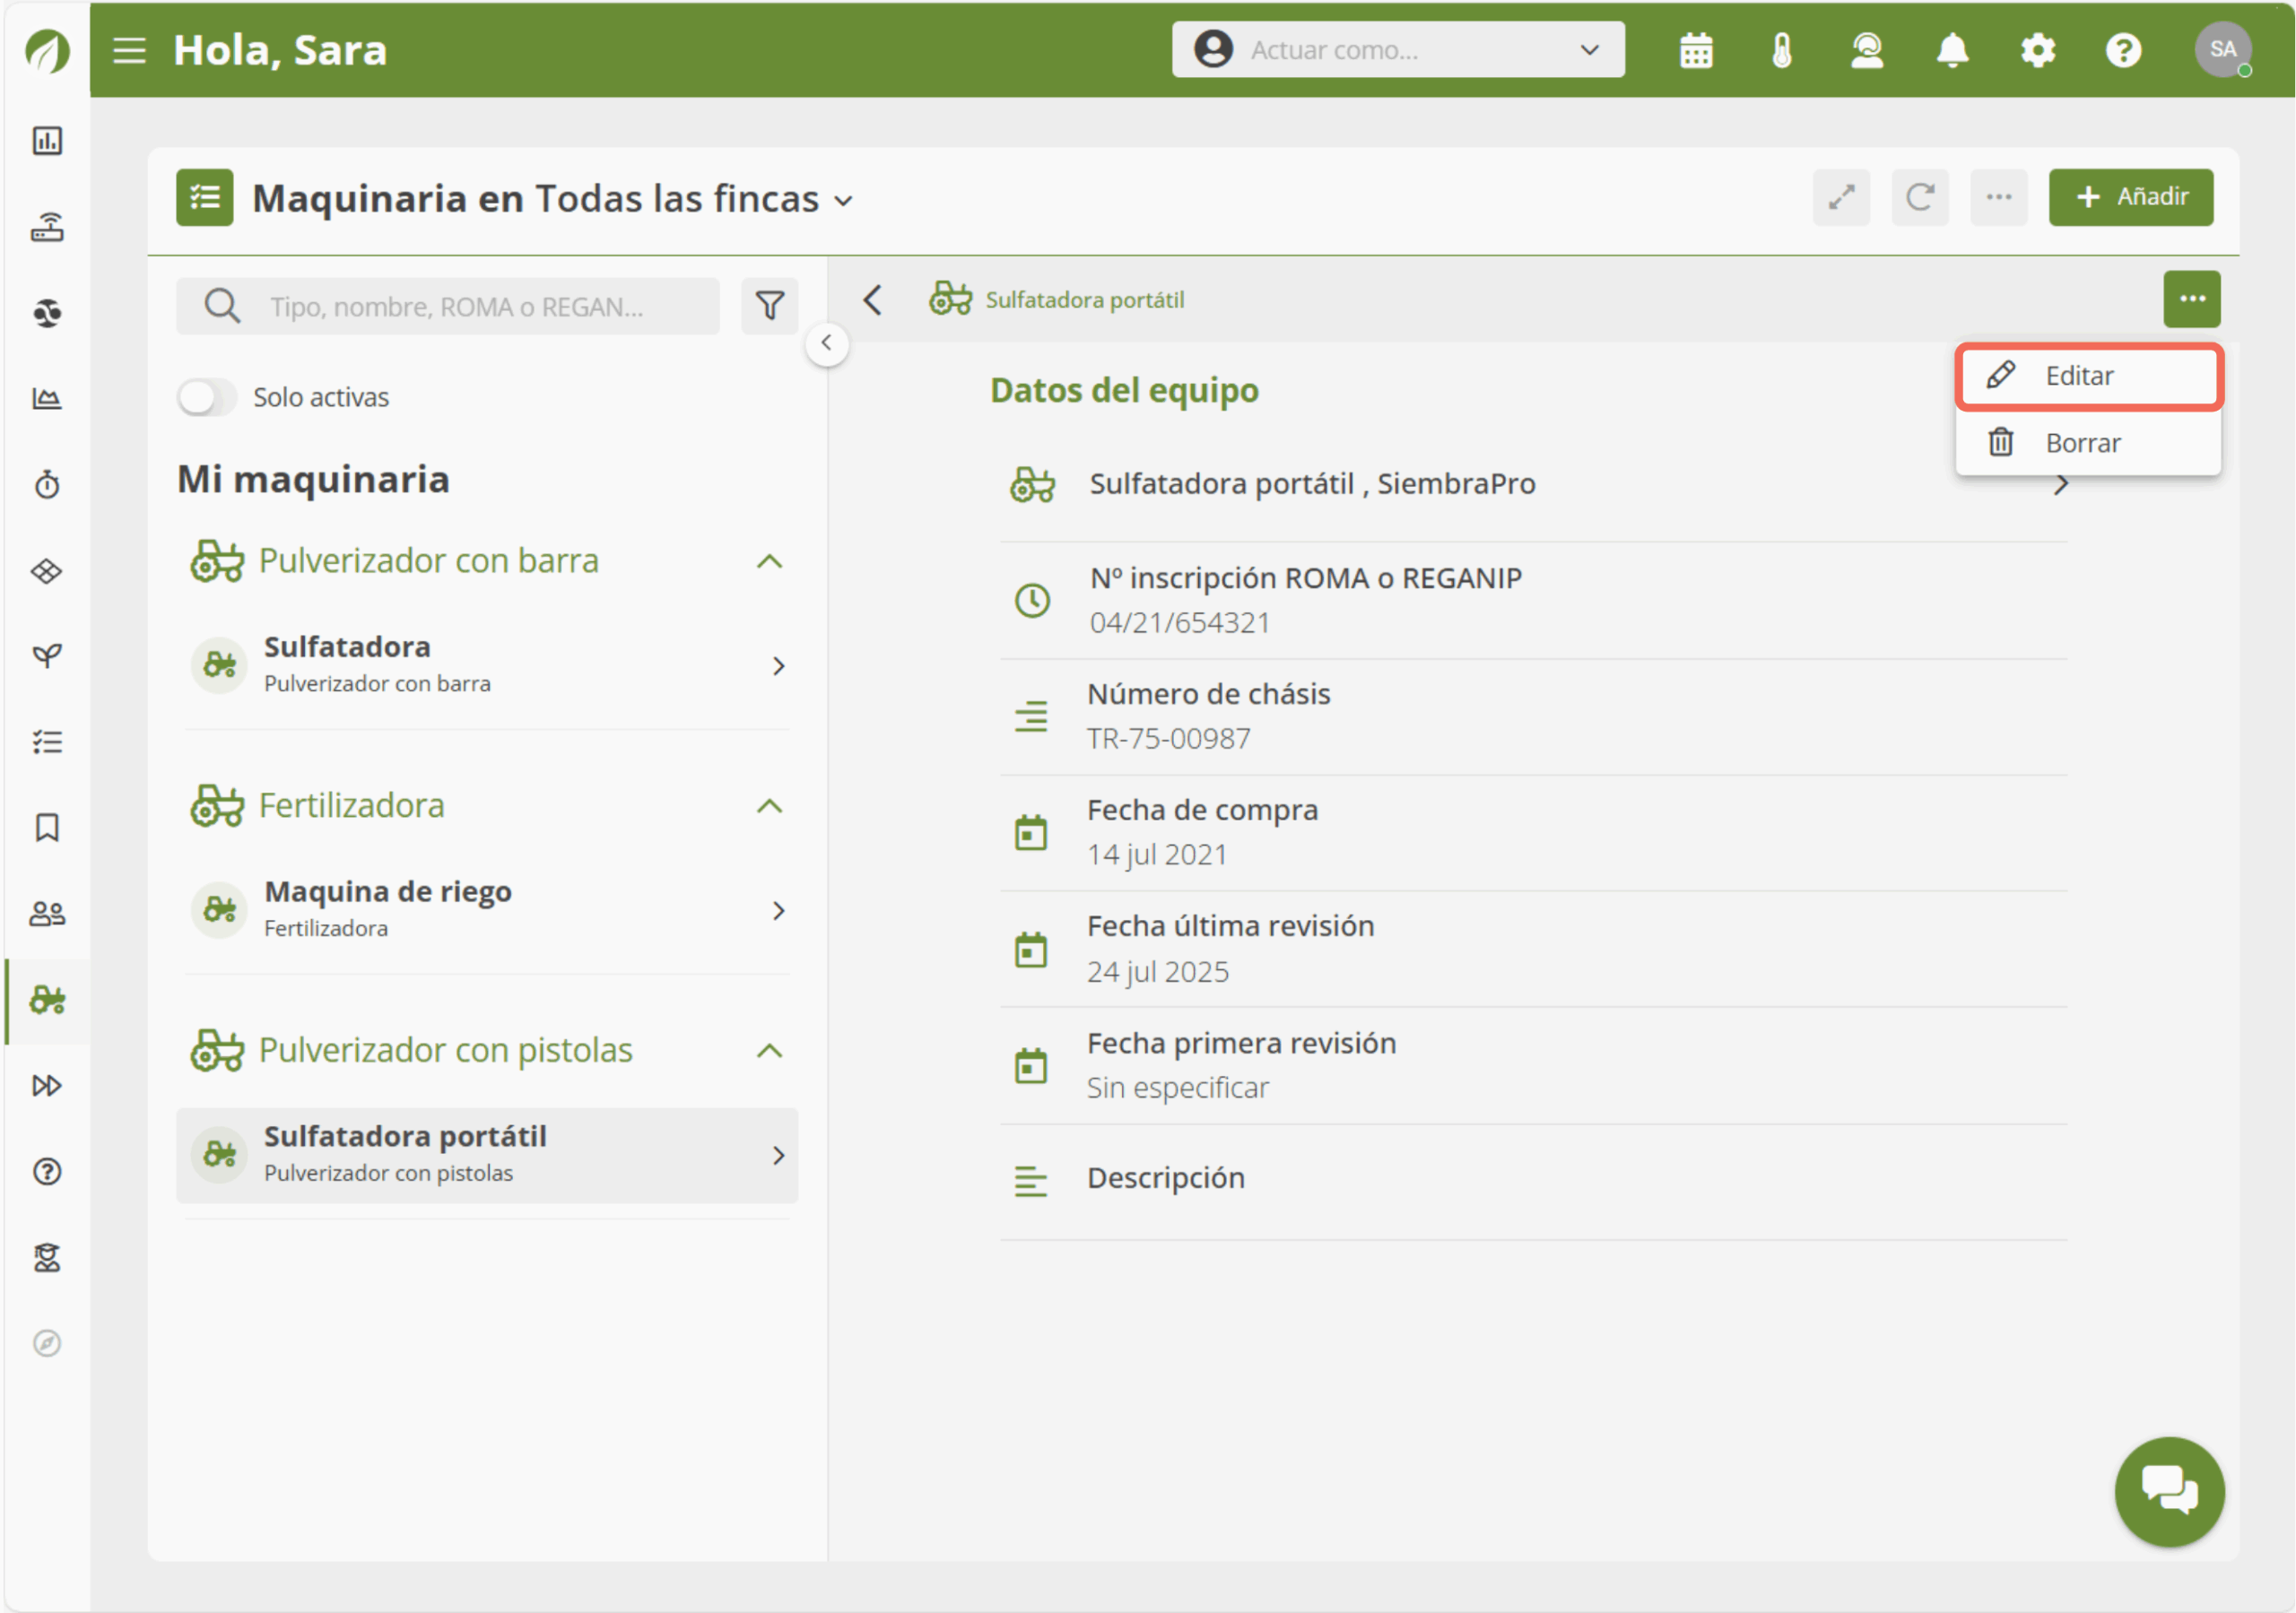
Task: Collapse the Fertilizadora group
Action: click(x=769, y=806)
